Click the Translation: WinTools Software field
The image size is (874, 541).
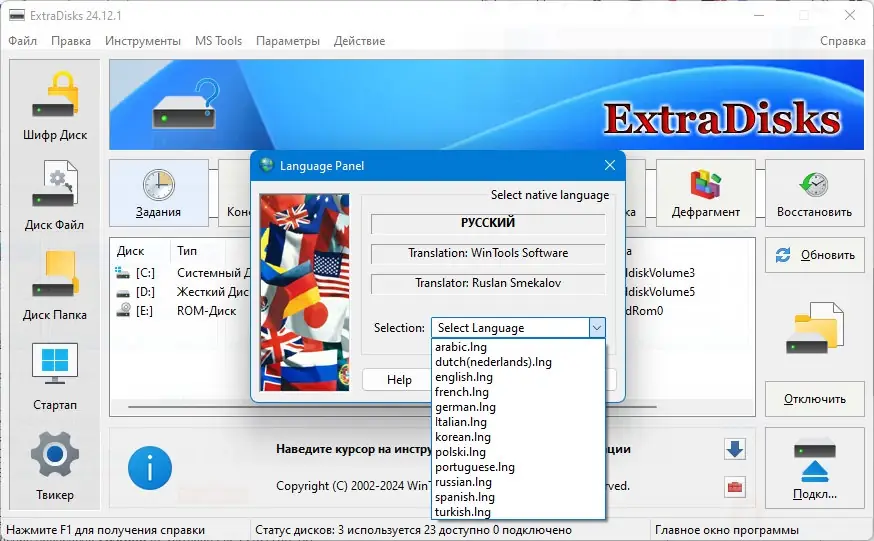[x=488, y=253]
